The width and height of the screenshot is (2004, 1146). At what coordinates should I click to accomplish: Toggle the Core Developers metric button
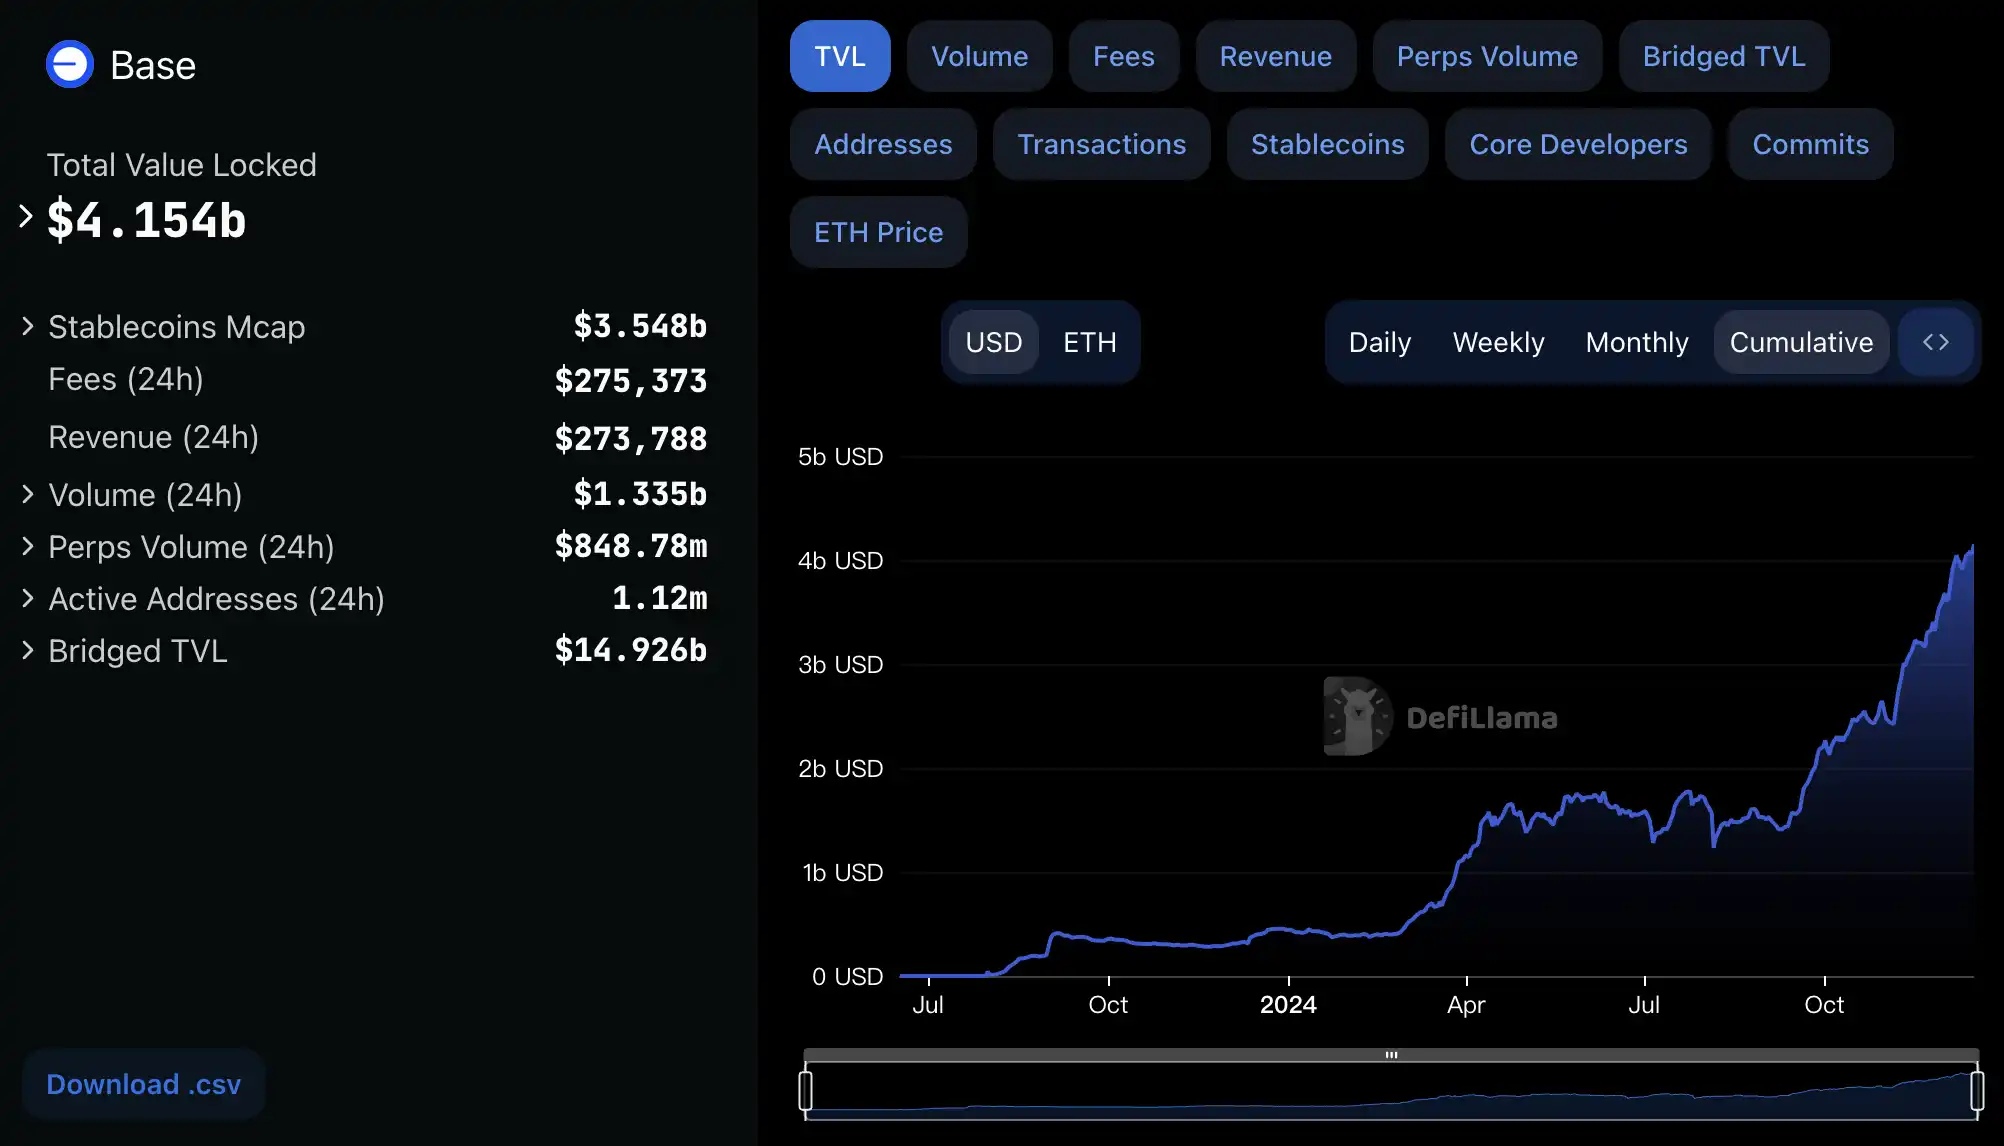click(1578, 144)
